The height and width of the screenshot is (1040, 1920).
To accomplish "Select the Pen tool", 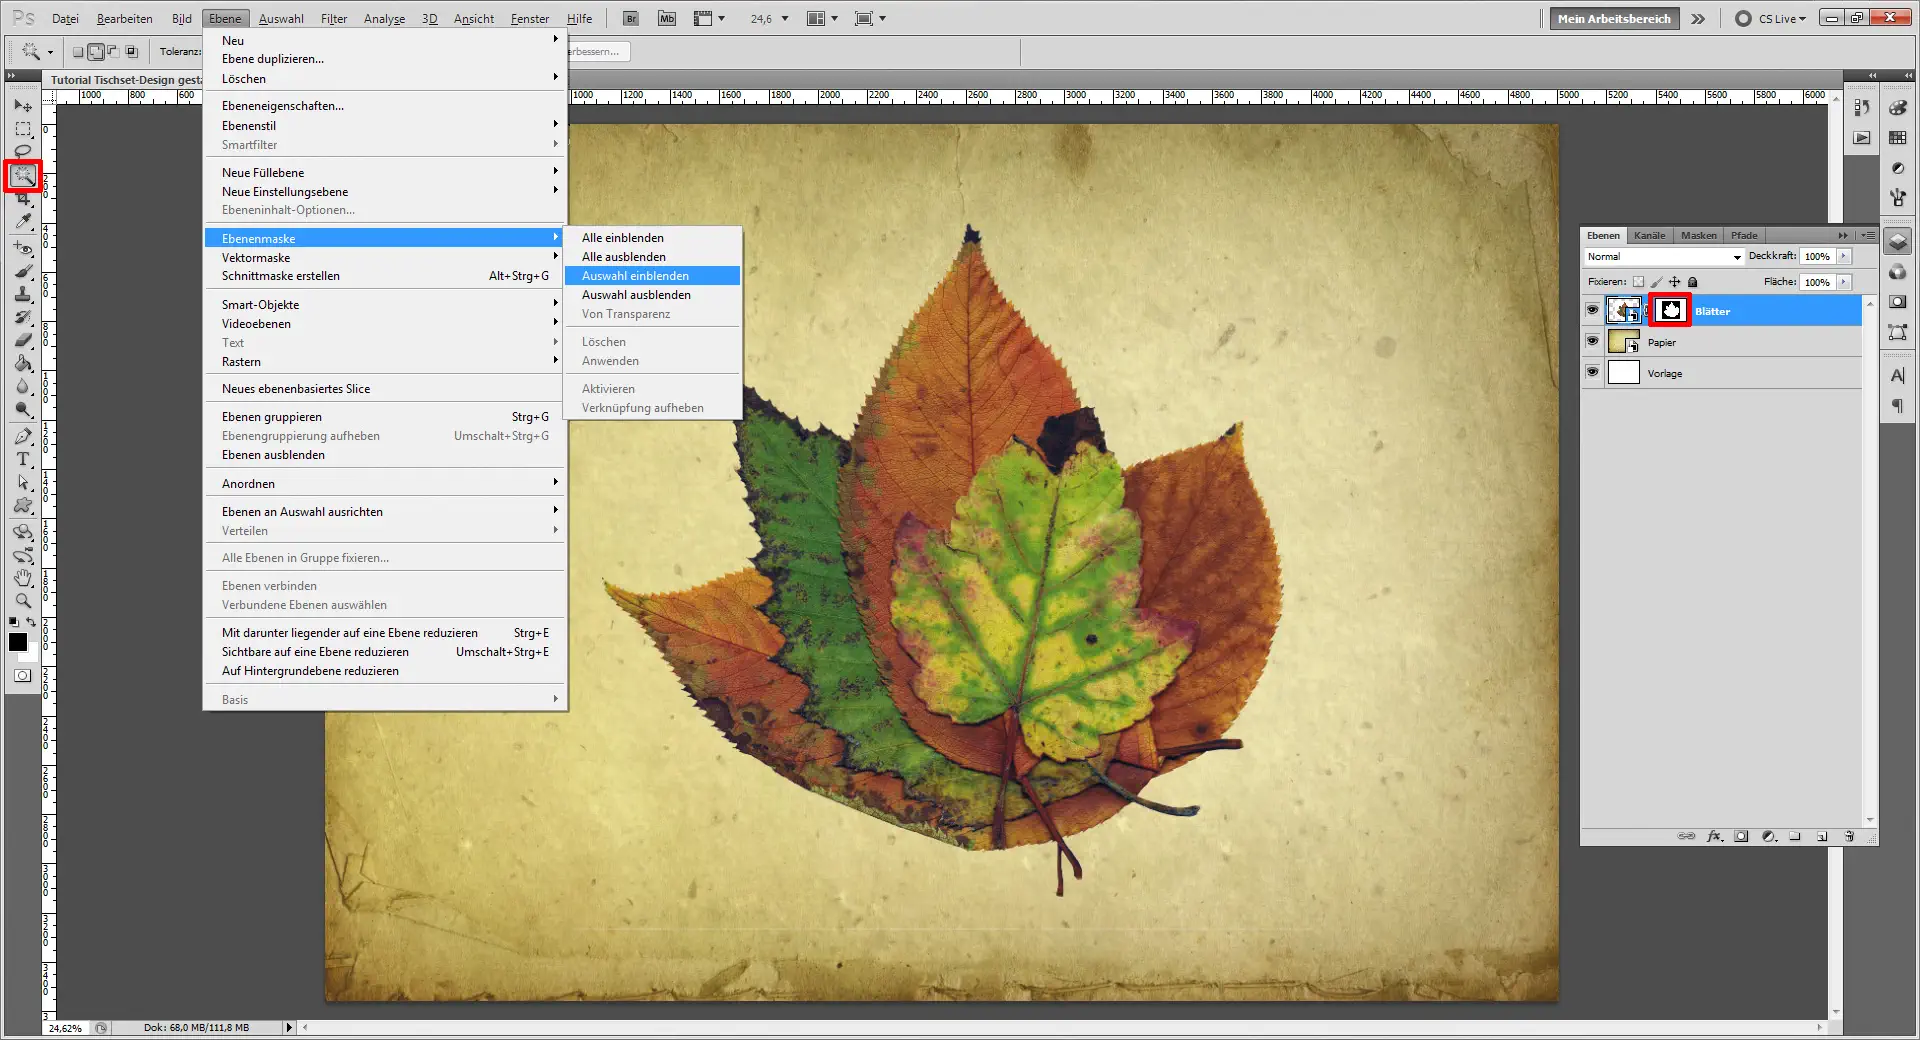I will pyautogui.click(x=23, y=436).
